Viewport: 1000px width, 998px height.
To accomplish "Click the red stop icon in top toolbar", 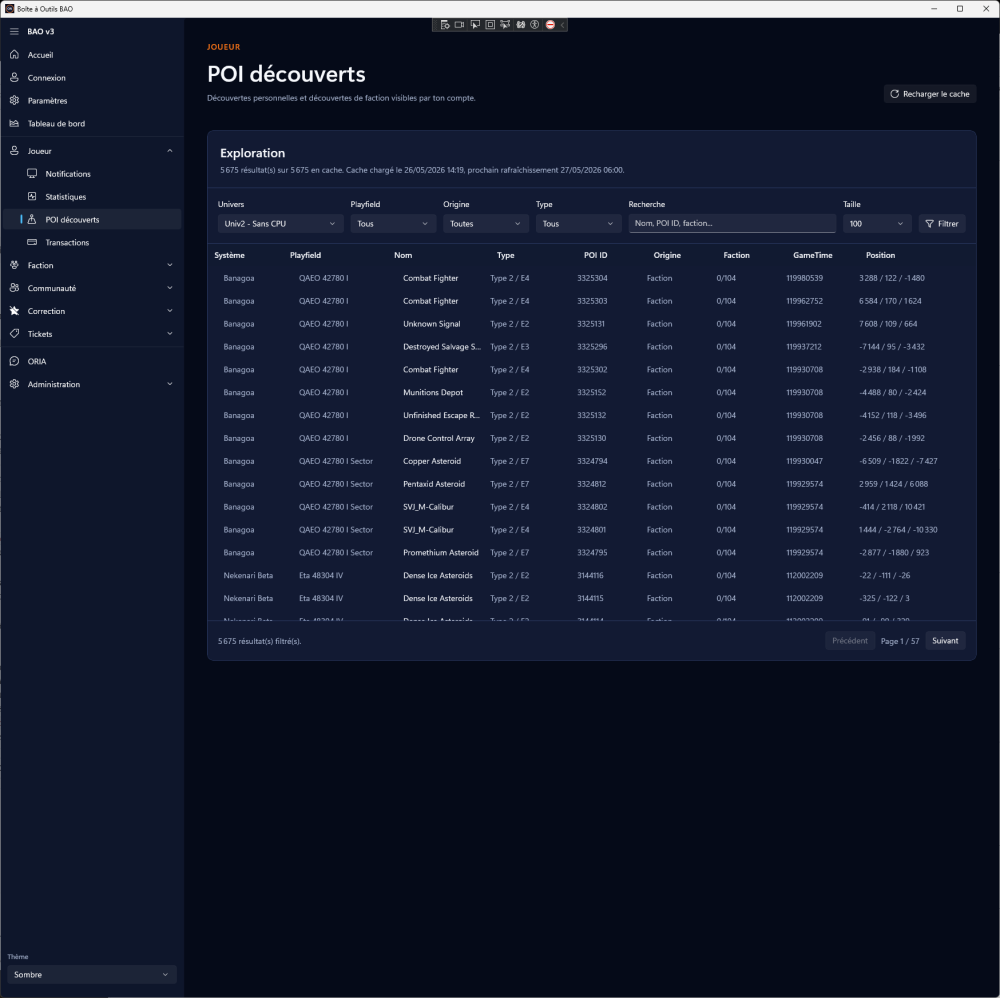I will pos(550,25).
